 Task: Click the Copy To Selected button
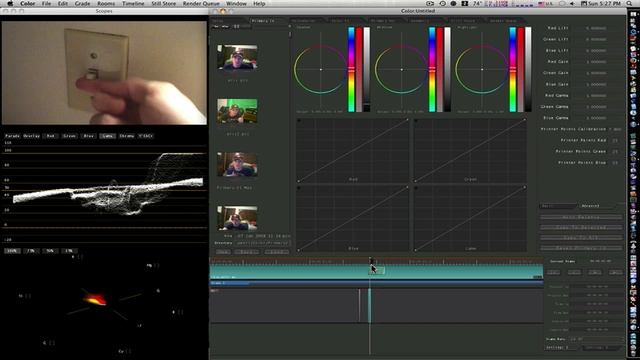point(581,227)
